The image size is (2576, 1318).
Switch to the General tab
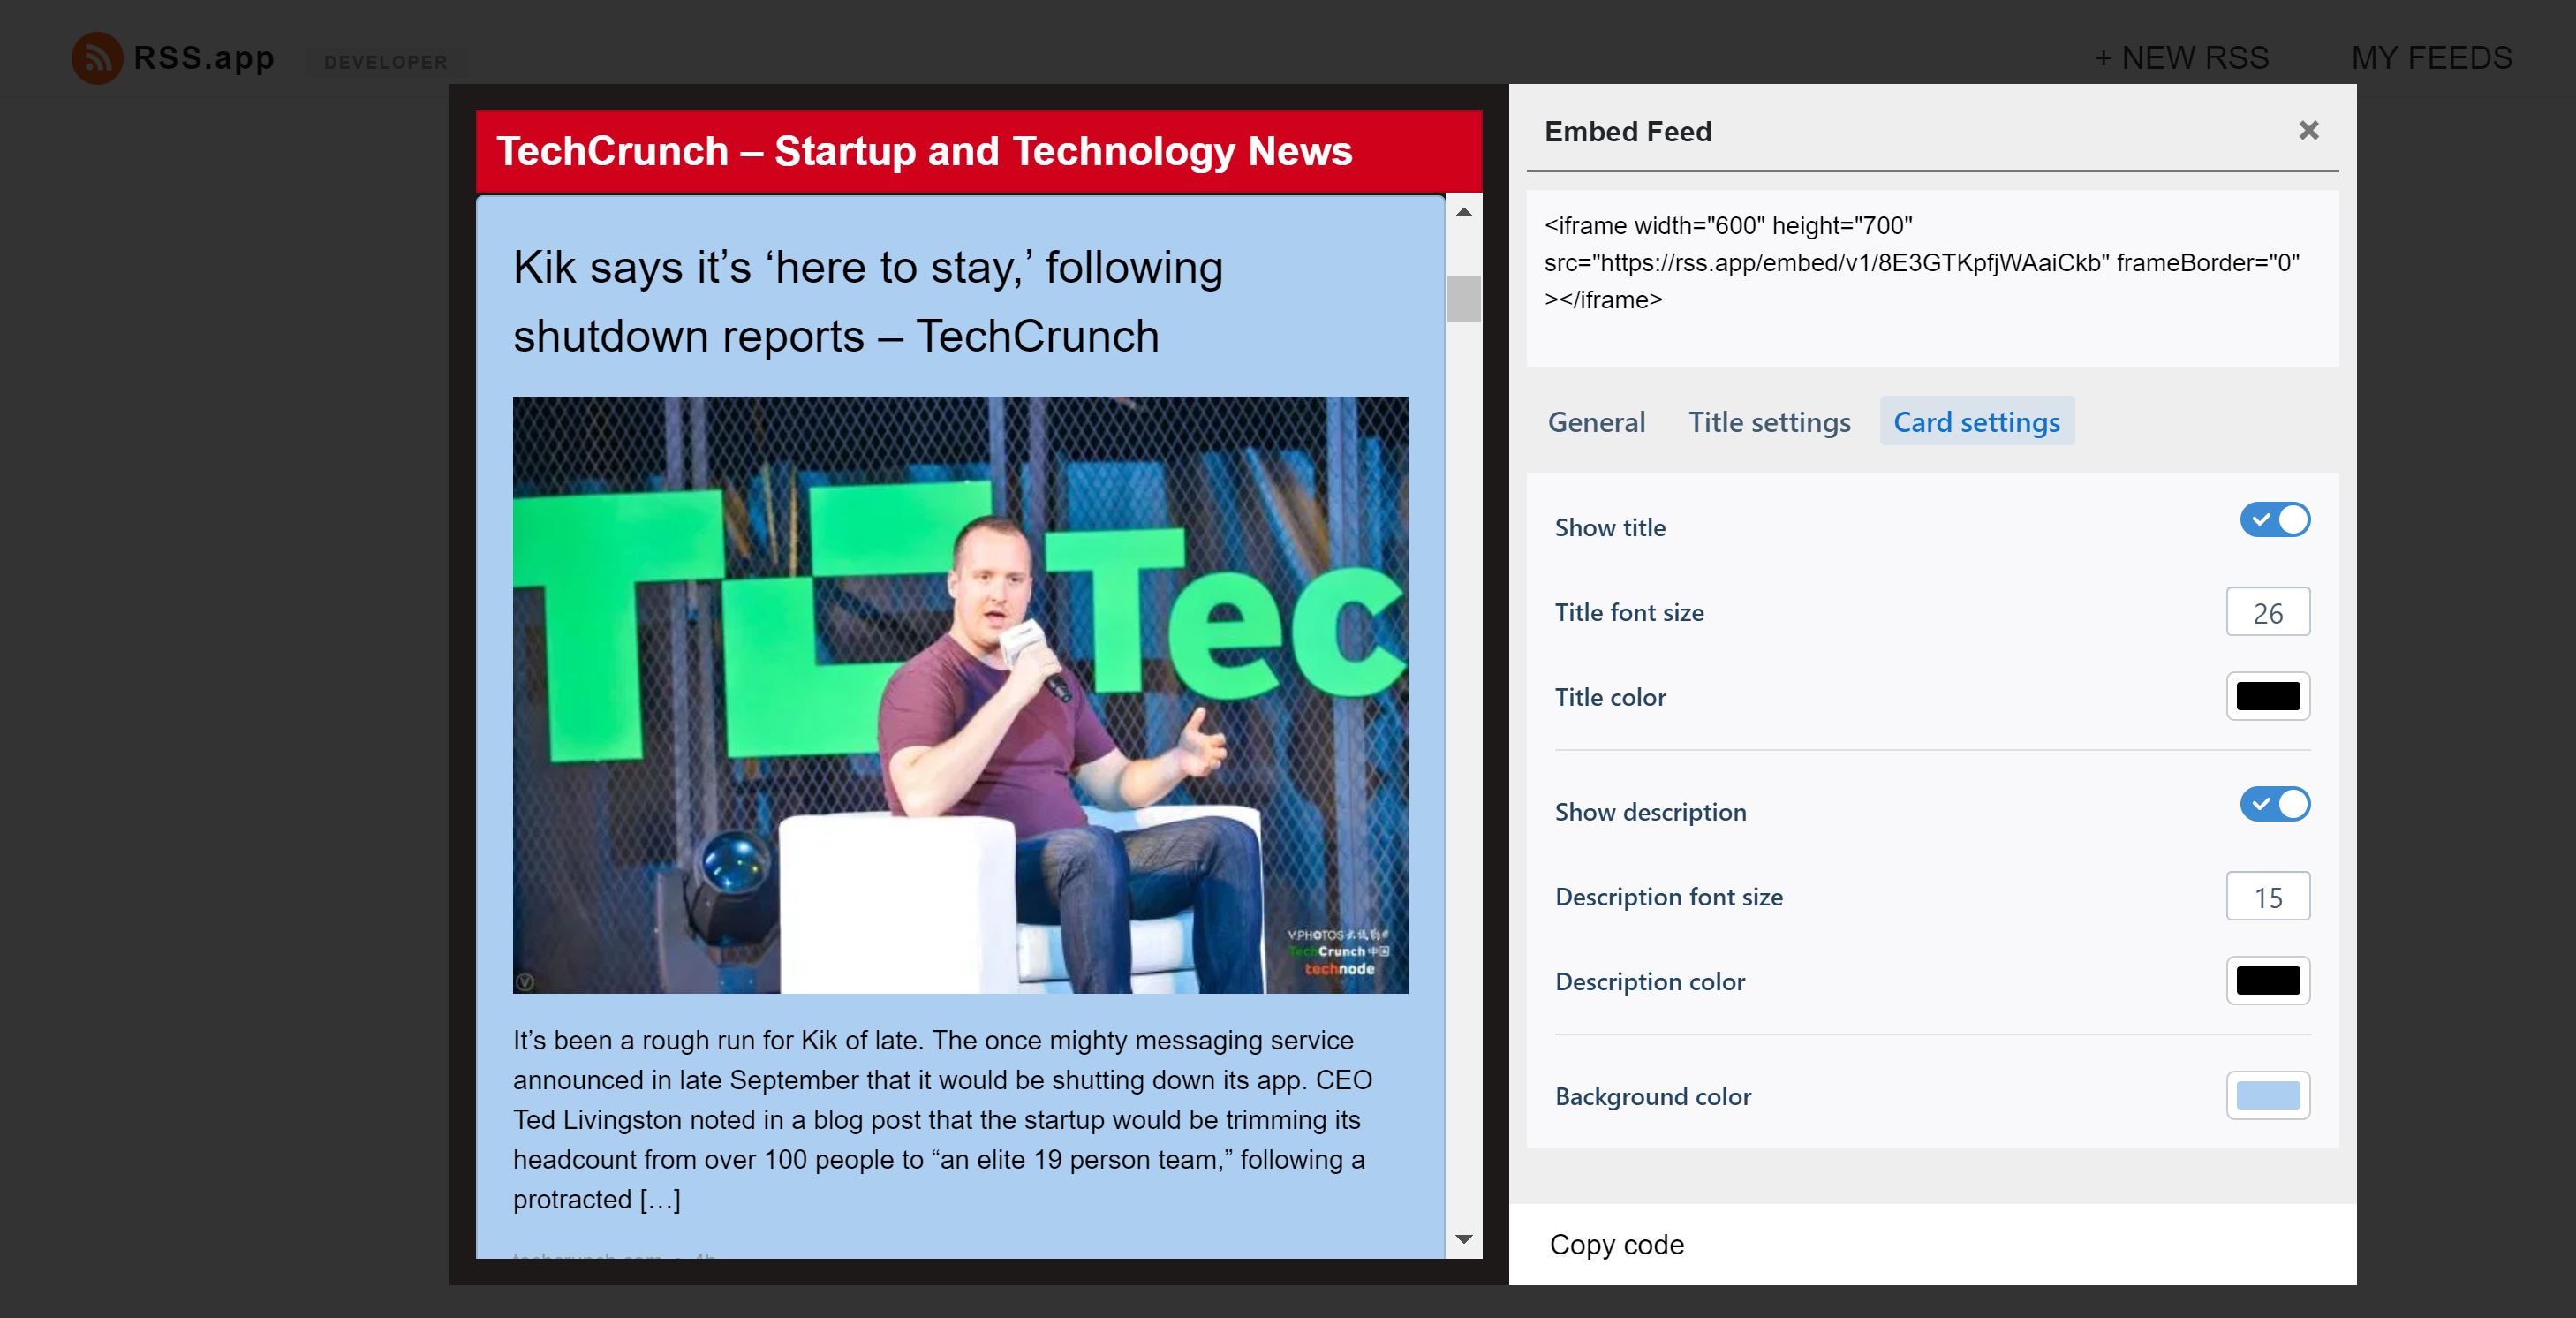[x=1596, y=422]
